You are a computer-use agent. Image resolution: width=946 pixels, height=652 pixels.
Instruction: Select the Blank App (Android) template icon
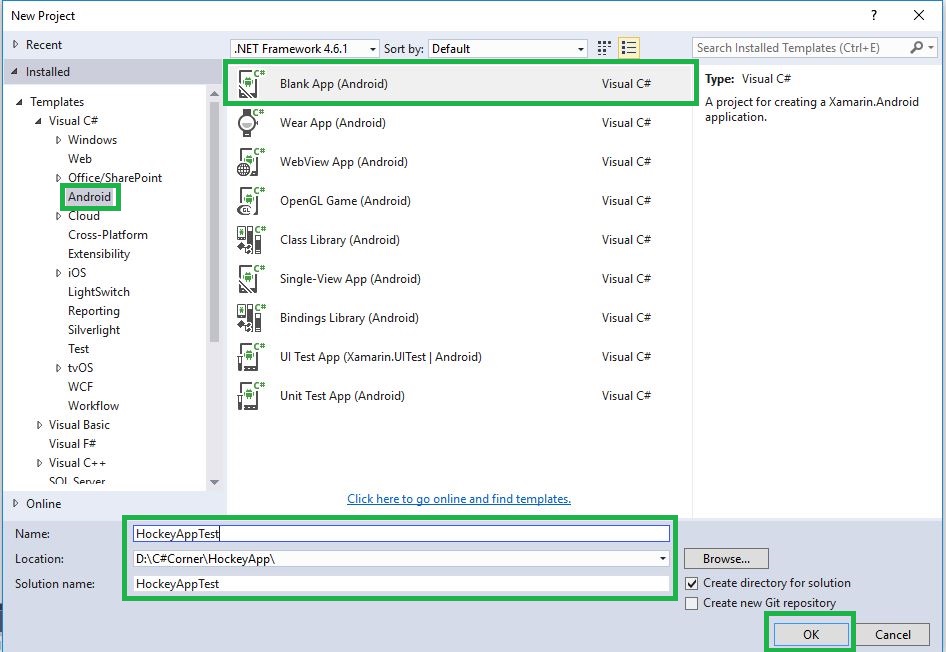tap(250, 83)
